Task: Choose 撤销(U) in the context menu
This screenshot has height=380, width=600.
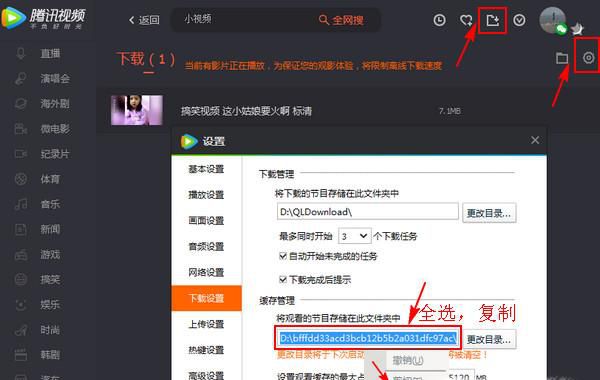Action: 408,360
